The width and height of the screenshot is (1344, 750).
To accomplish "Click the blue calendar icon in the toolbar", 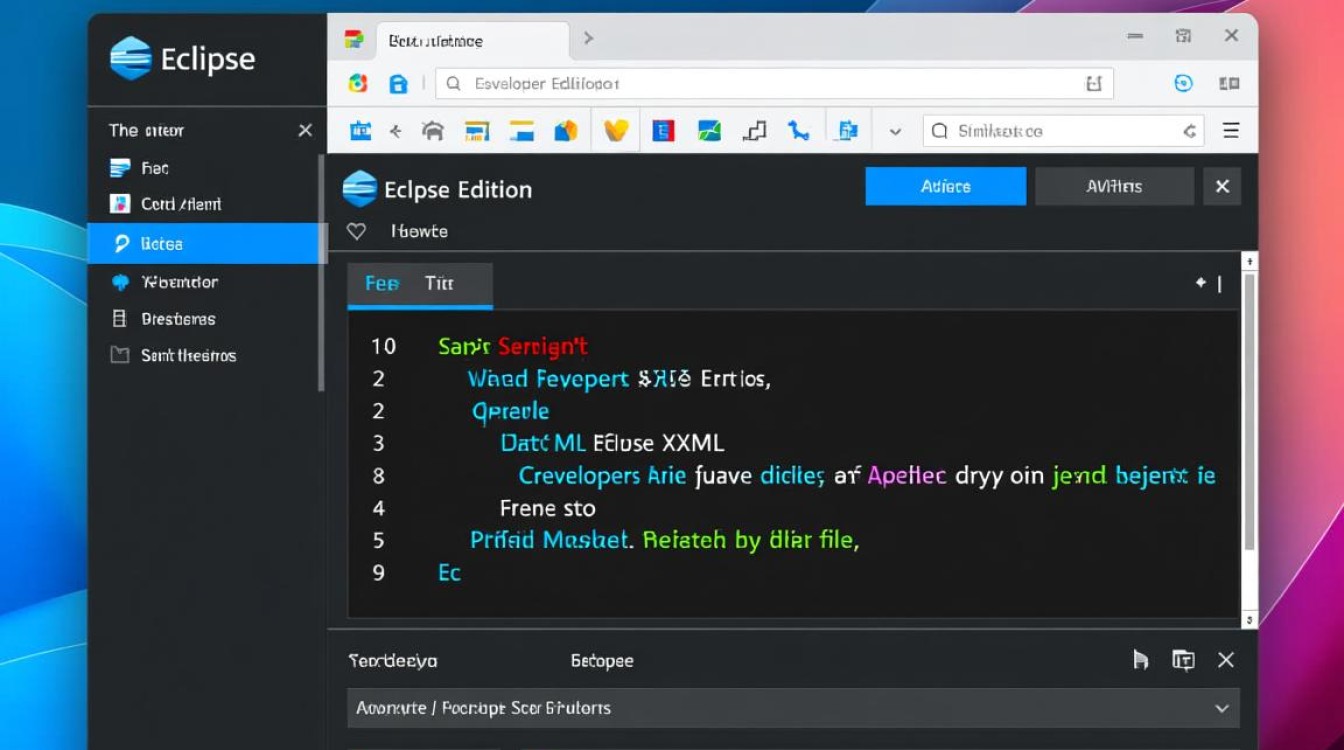I will coord(360,131).
